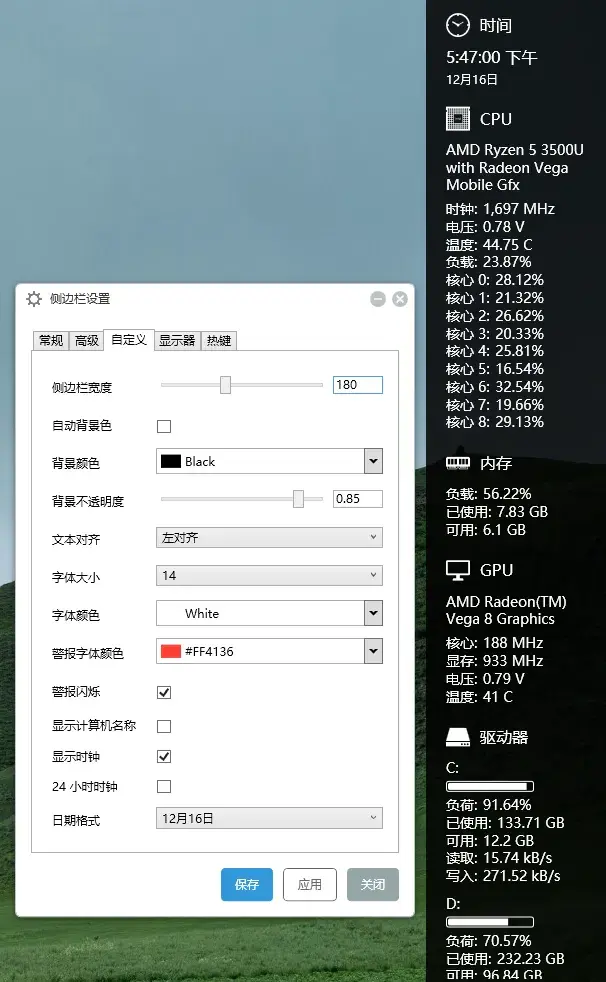Click the 核心 0: 28.12% line

(x=495, y=280)
